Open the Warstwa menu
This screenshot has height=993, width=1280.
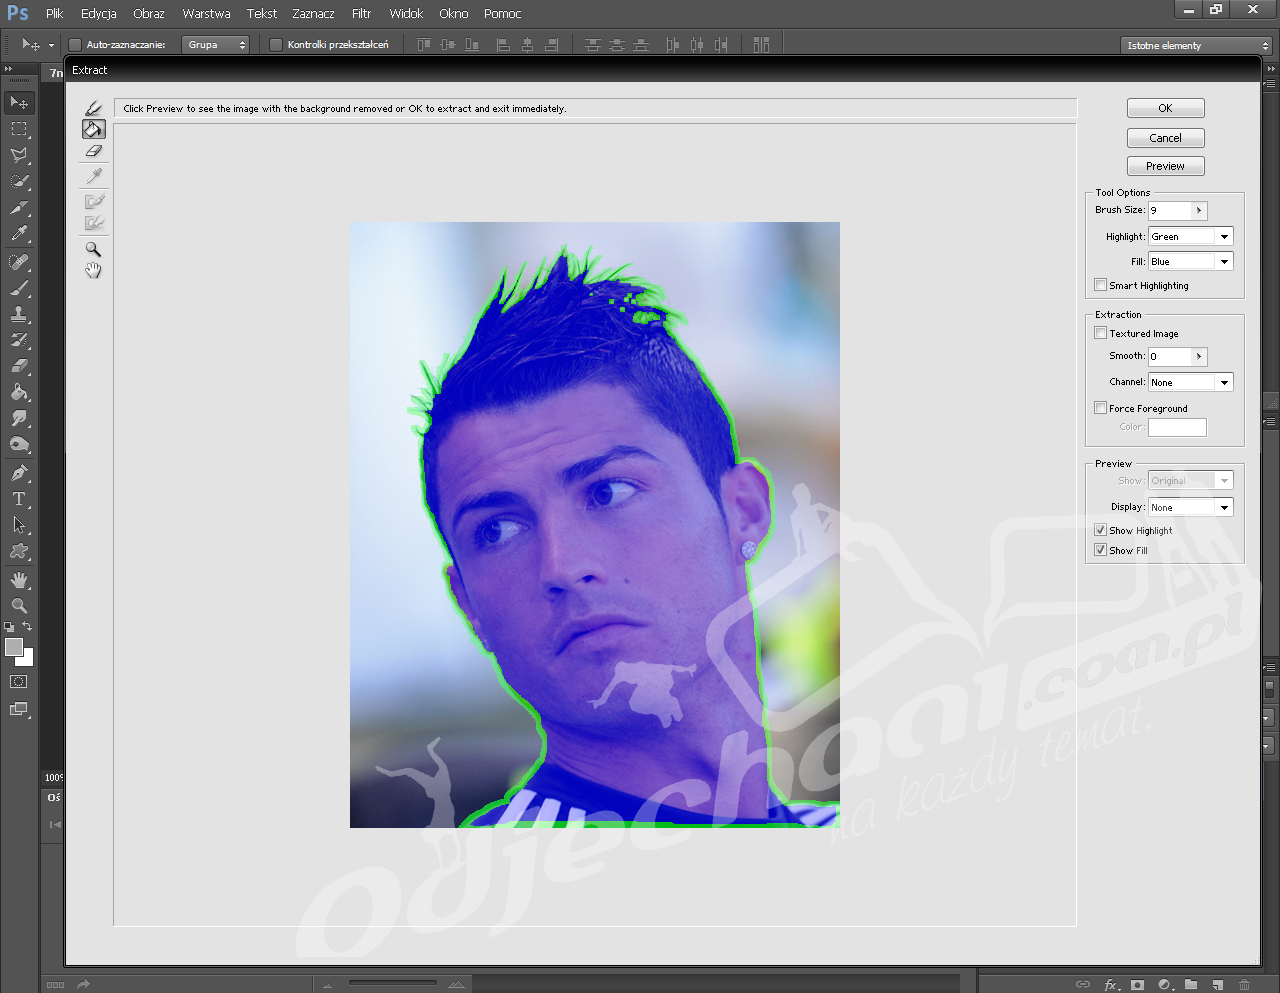coord(206,13)
